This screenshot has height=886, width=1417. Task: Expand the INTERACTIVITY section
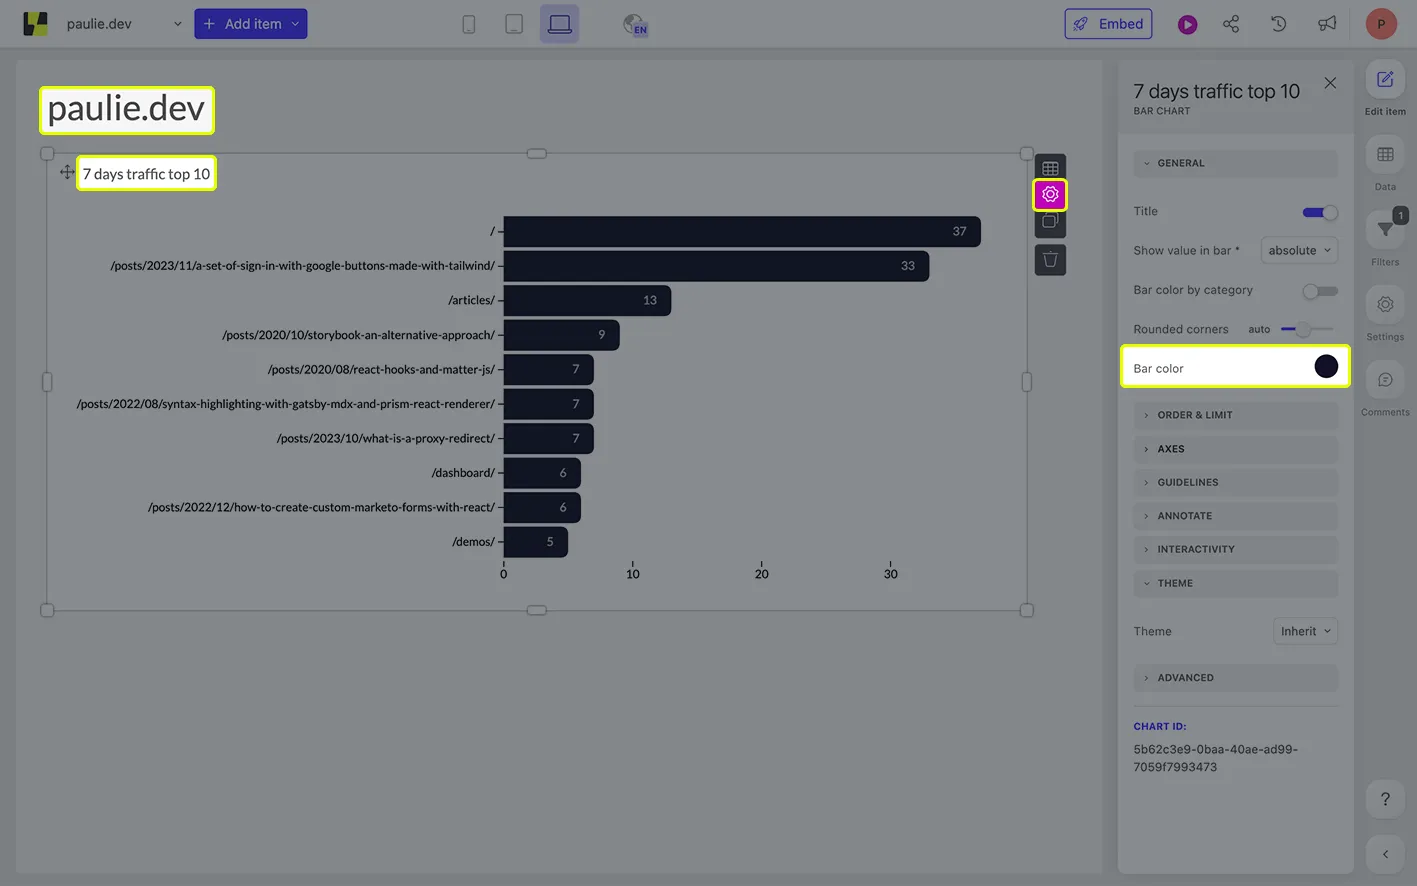click(x=1235, y=549)
